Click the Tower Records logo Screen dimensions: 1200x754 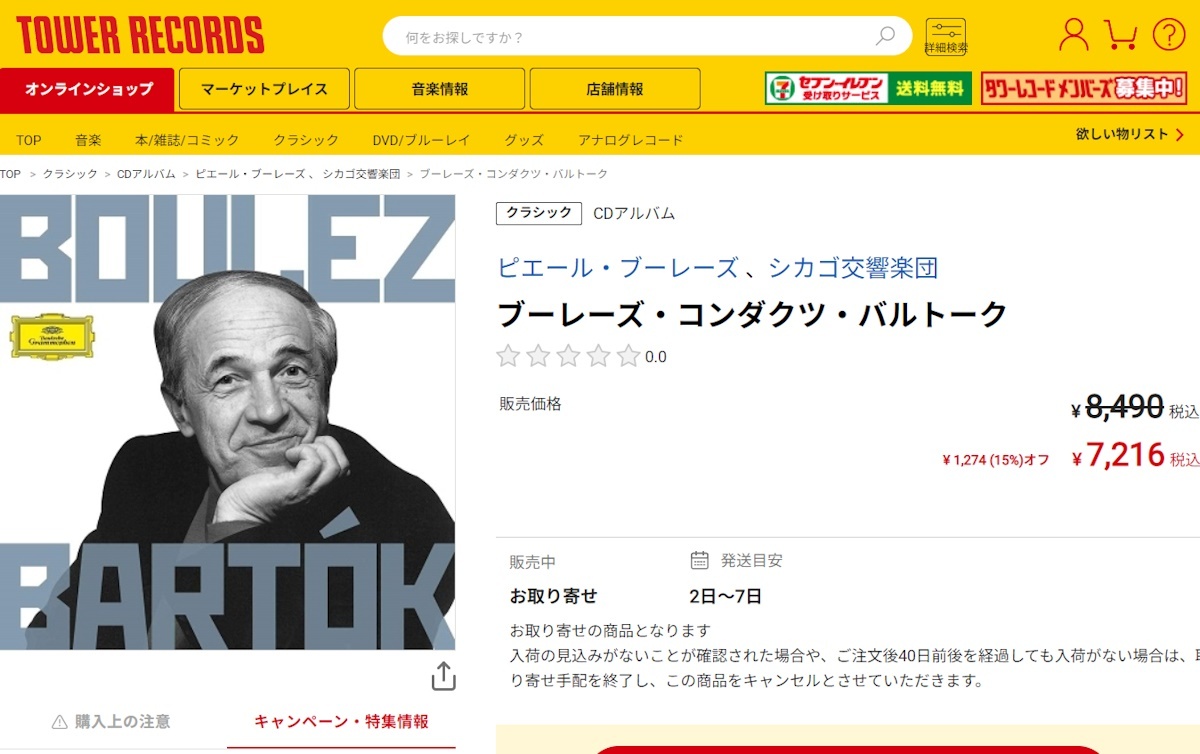coord(140,35)
